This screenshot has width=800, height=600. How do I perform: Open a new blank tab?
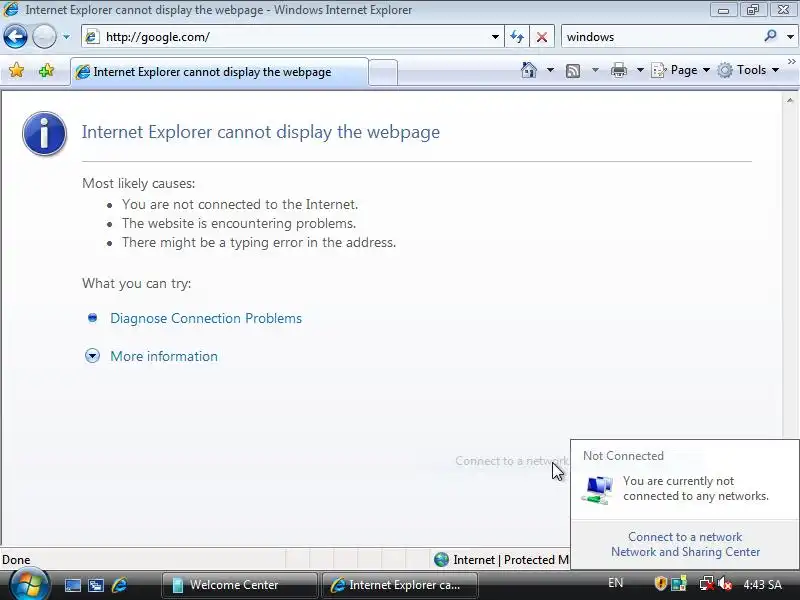pyautogui.click(x=383, y=72)
